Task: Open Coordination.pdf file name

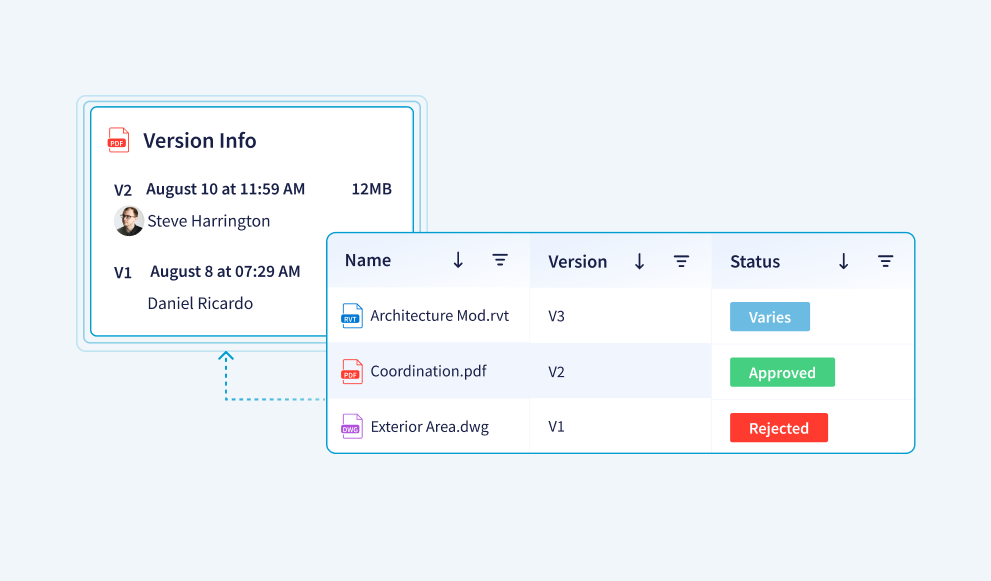Action: click(x=429, y=371)
